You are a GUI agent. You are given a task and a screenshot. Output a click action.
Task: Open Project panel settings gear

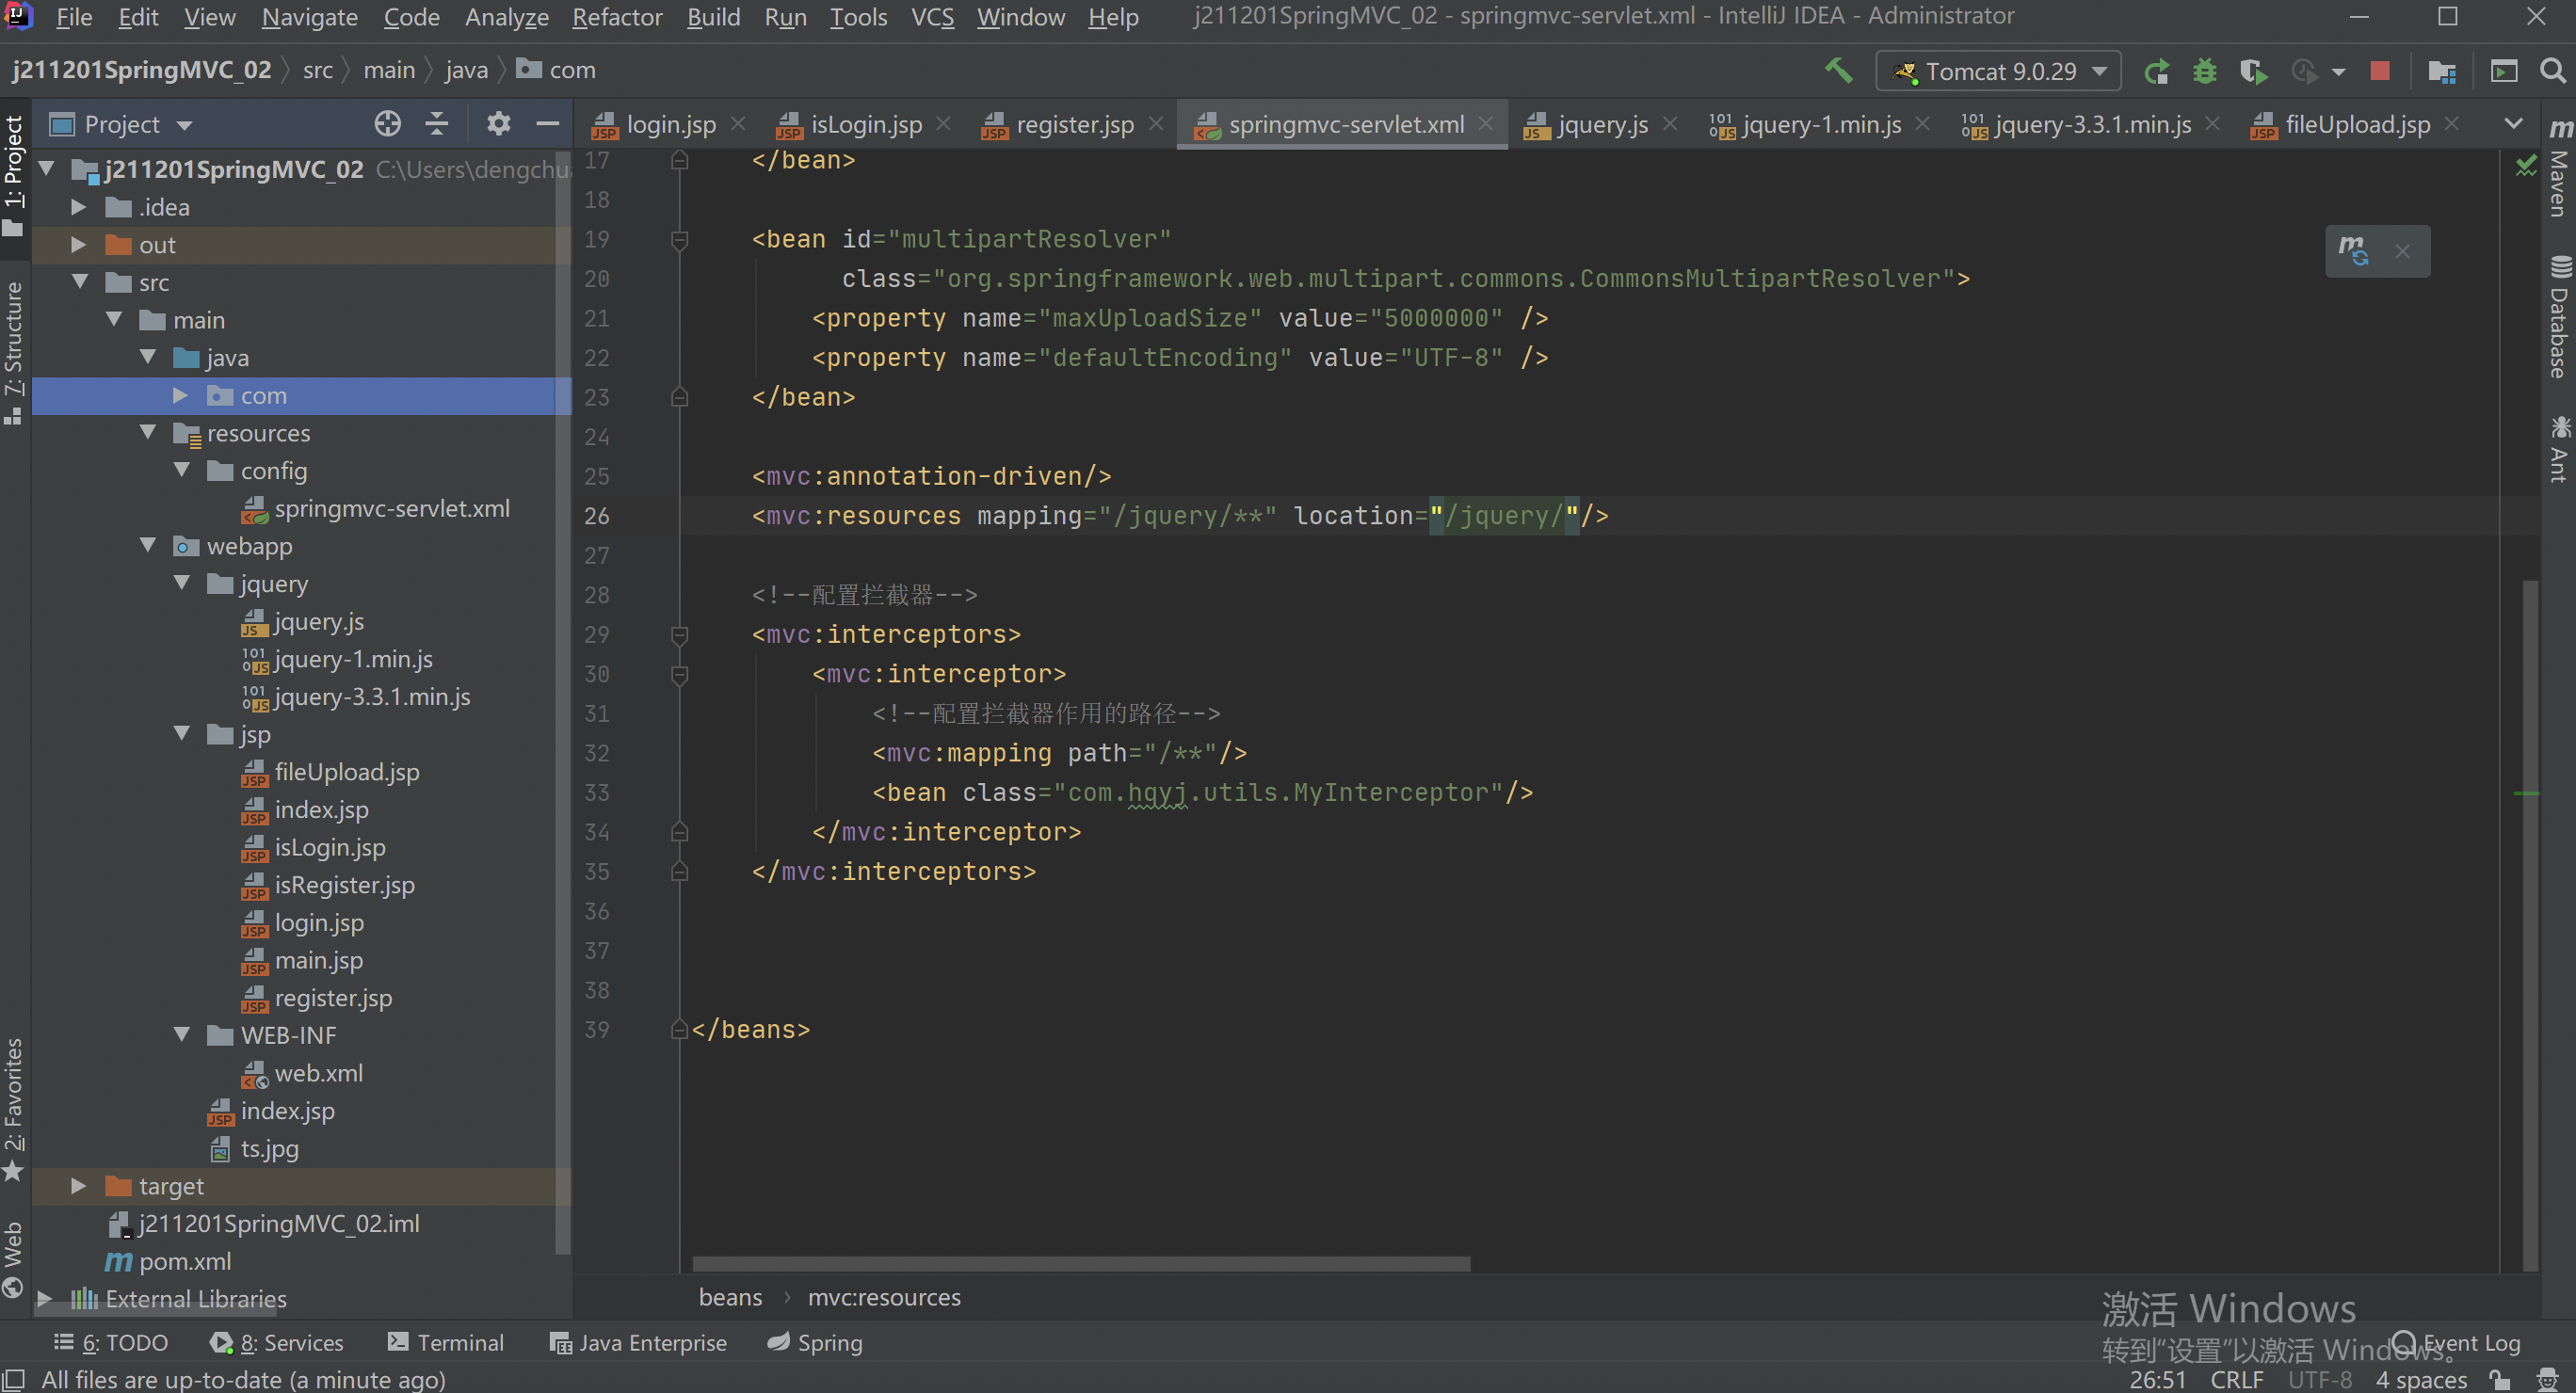pyautogui.click(x=498, y=124)
